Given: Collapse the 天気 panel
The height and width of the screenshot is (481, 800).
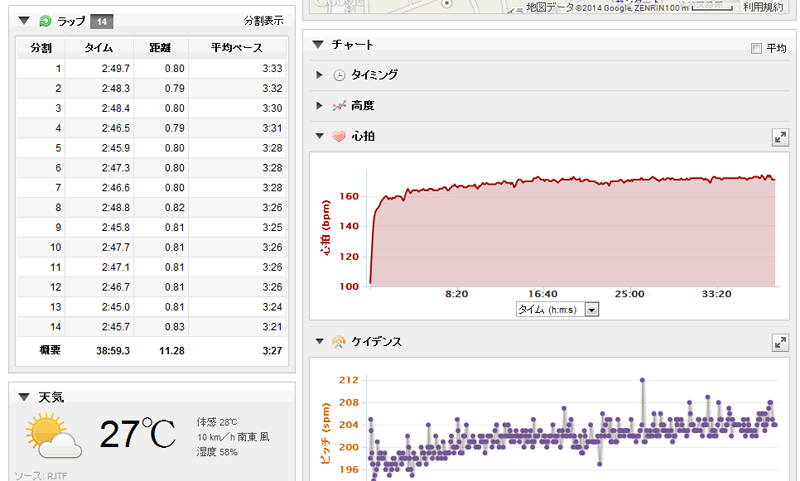Looking at the screenshot, I should click(24, 397).
